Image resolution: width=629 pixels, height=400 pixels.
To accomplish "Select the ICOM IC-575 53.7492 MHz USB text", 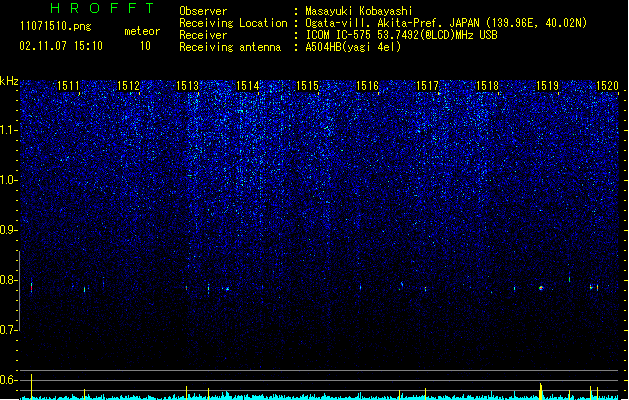I will 402,35.
